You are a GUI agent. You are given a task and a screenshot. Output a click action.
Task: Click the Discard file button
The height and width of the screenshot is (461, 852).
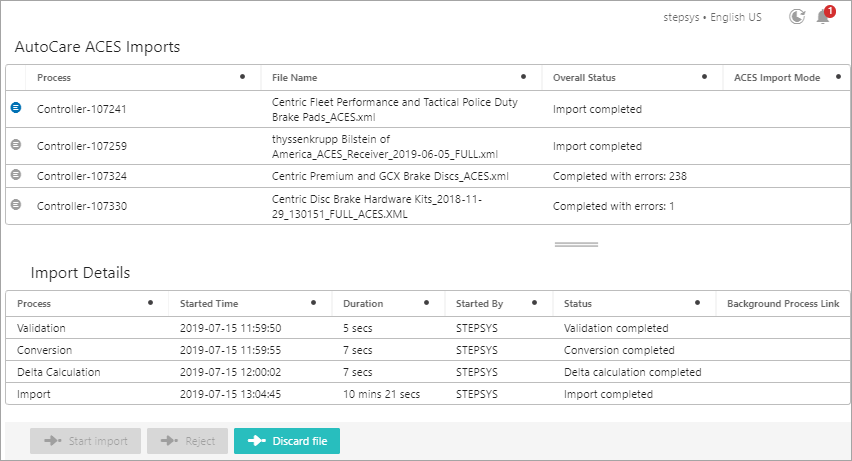click(x=287, y=441)
